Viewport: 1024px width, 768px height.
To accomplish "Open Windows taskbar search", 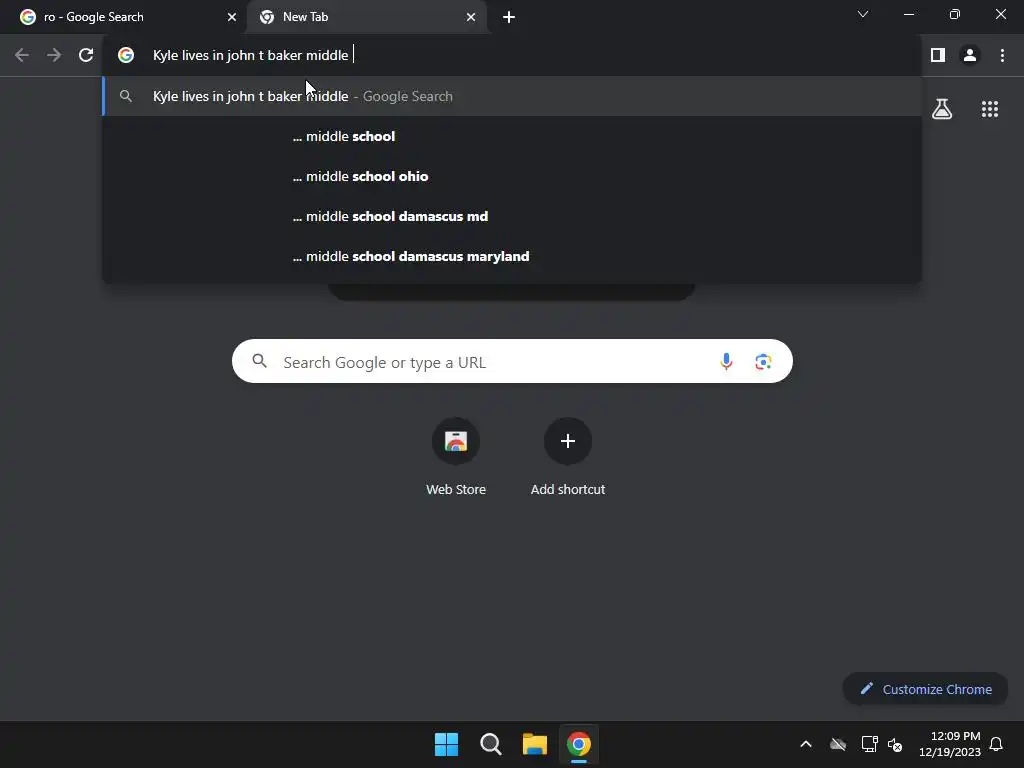I will point(490,744).
